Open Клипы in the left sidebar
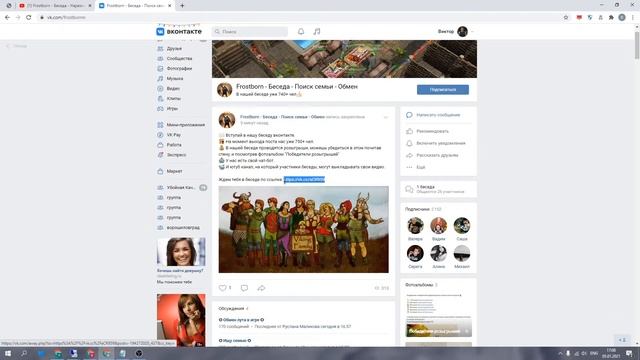The image size is (640, 360). point(173,98)
